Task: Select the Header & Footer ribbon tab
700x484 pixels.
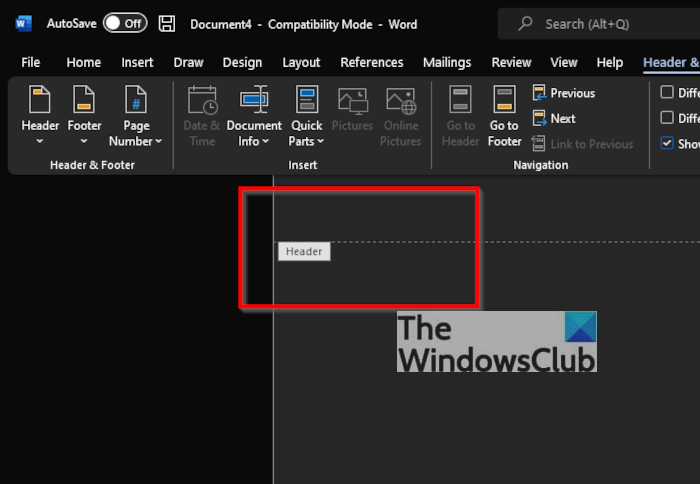Action: coord(671,62)
